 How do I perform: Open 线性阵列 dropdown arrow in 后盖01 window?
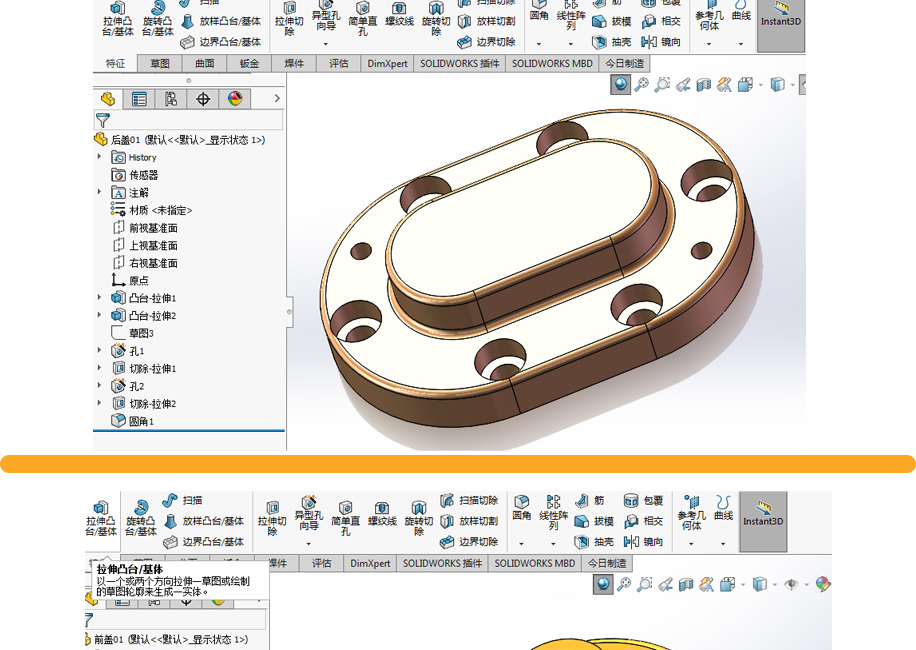[x=571, y=44]
